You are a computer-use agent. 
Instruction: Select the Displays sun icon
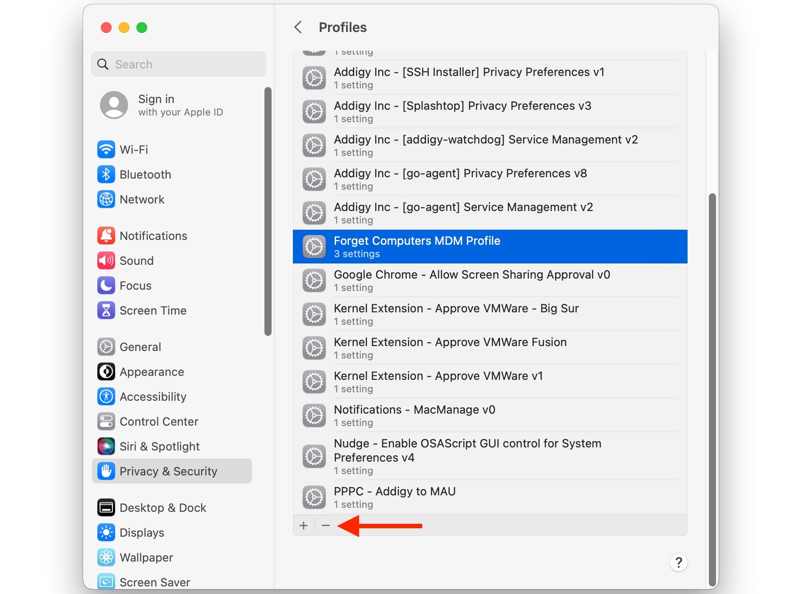pyautogui.click(x=106, y=532)
